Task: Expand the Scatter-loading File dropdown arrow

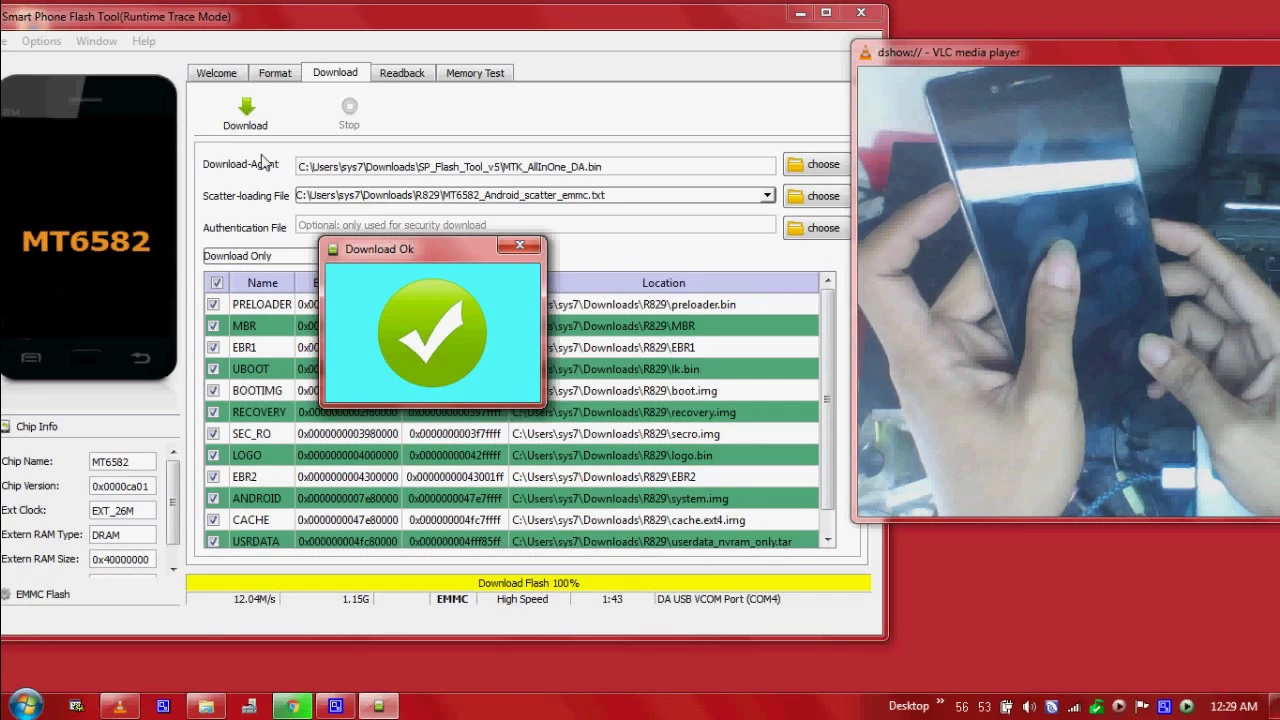Action: 767,196
